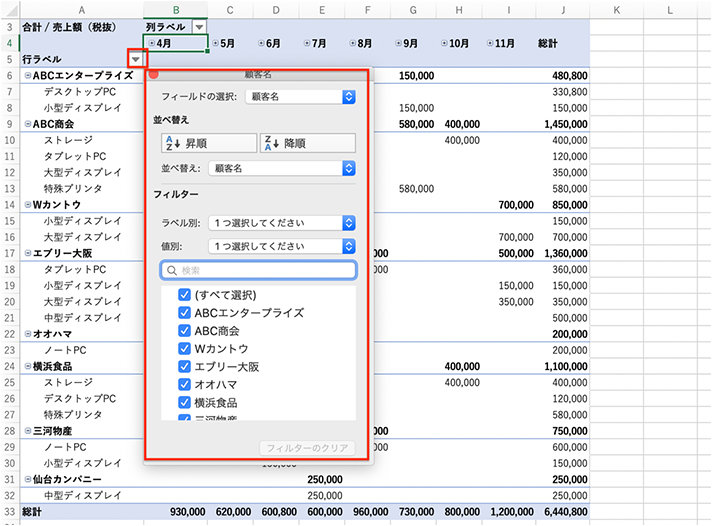
Task: Click the フィルターのクリア button
Action: coord(306,449)
